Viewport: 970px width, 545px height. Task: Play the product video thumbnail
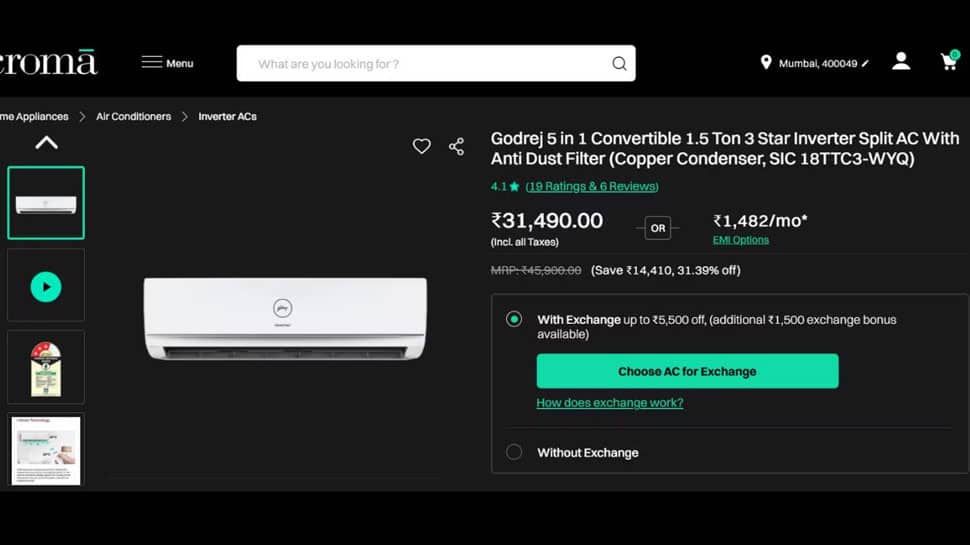pyautogui.click(x=46, y=286)
